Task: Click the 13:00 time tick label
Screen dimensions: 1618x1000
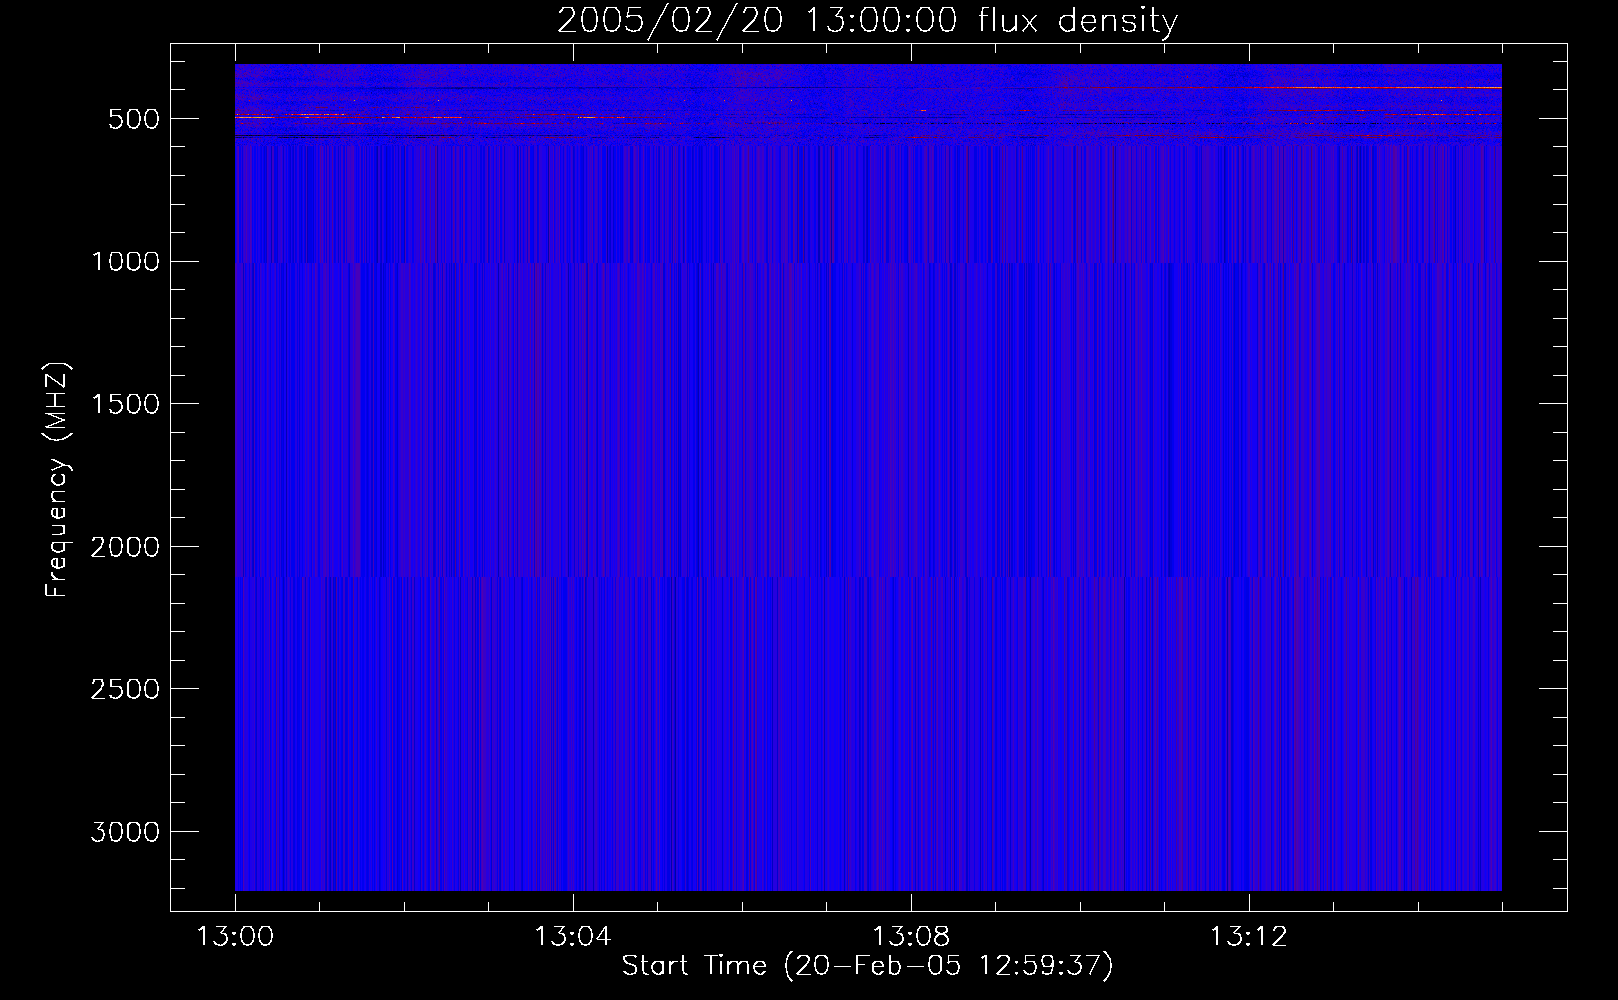Action: click(235, 937)
